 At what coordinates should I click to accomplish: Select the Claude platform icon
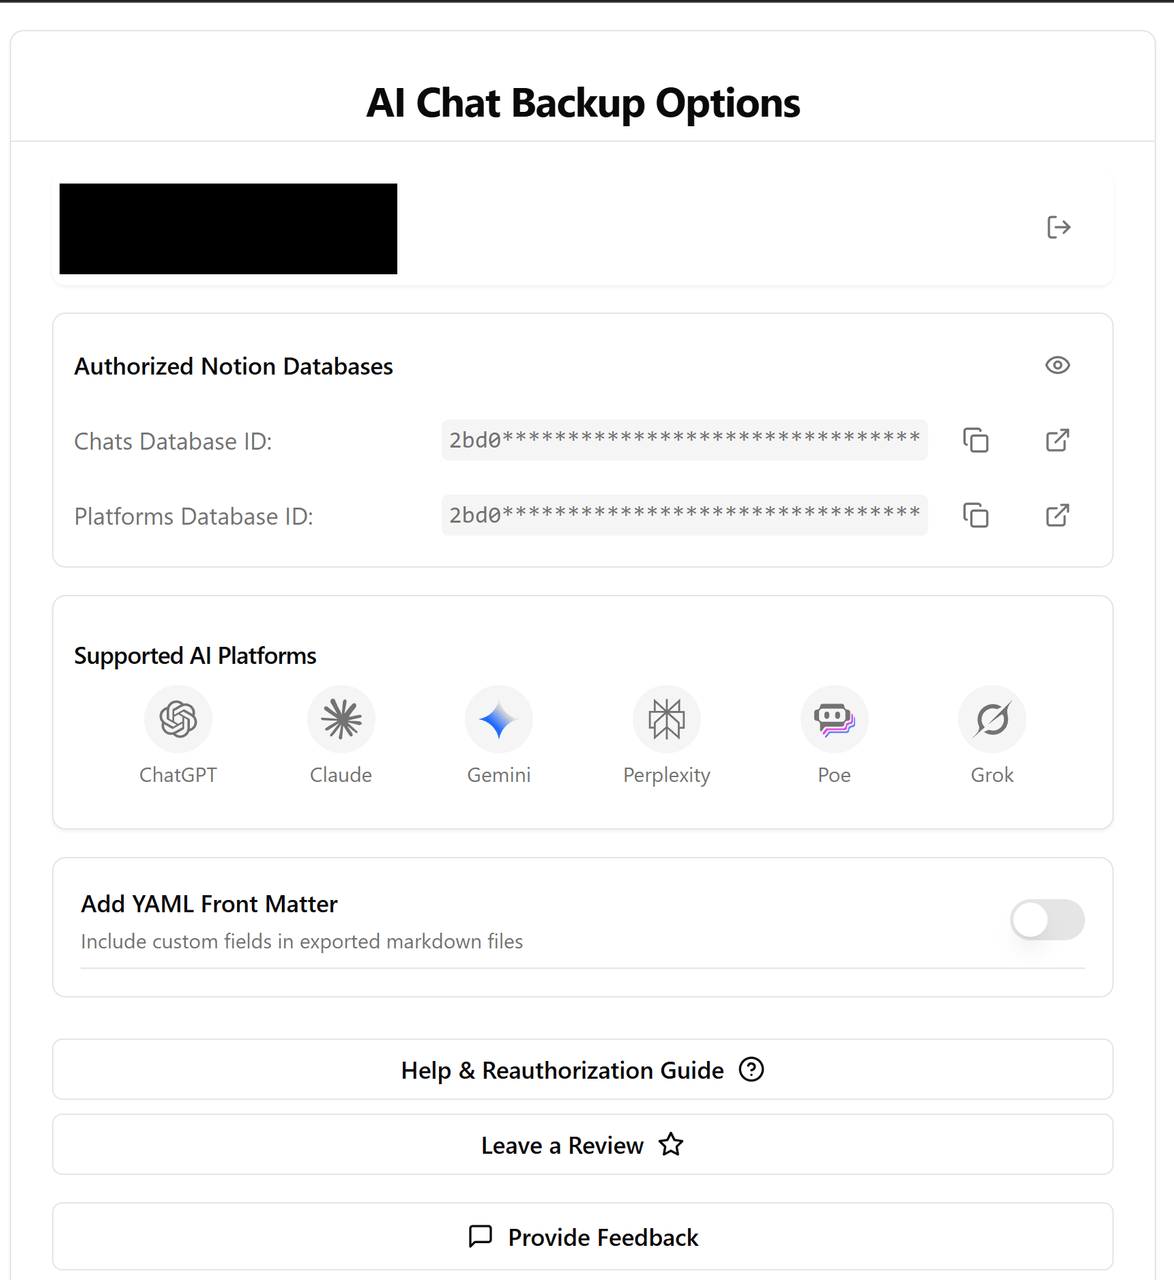pyautogui.click(x=341, y=719)
